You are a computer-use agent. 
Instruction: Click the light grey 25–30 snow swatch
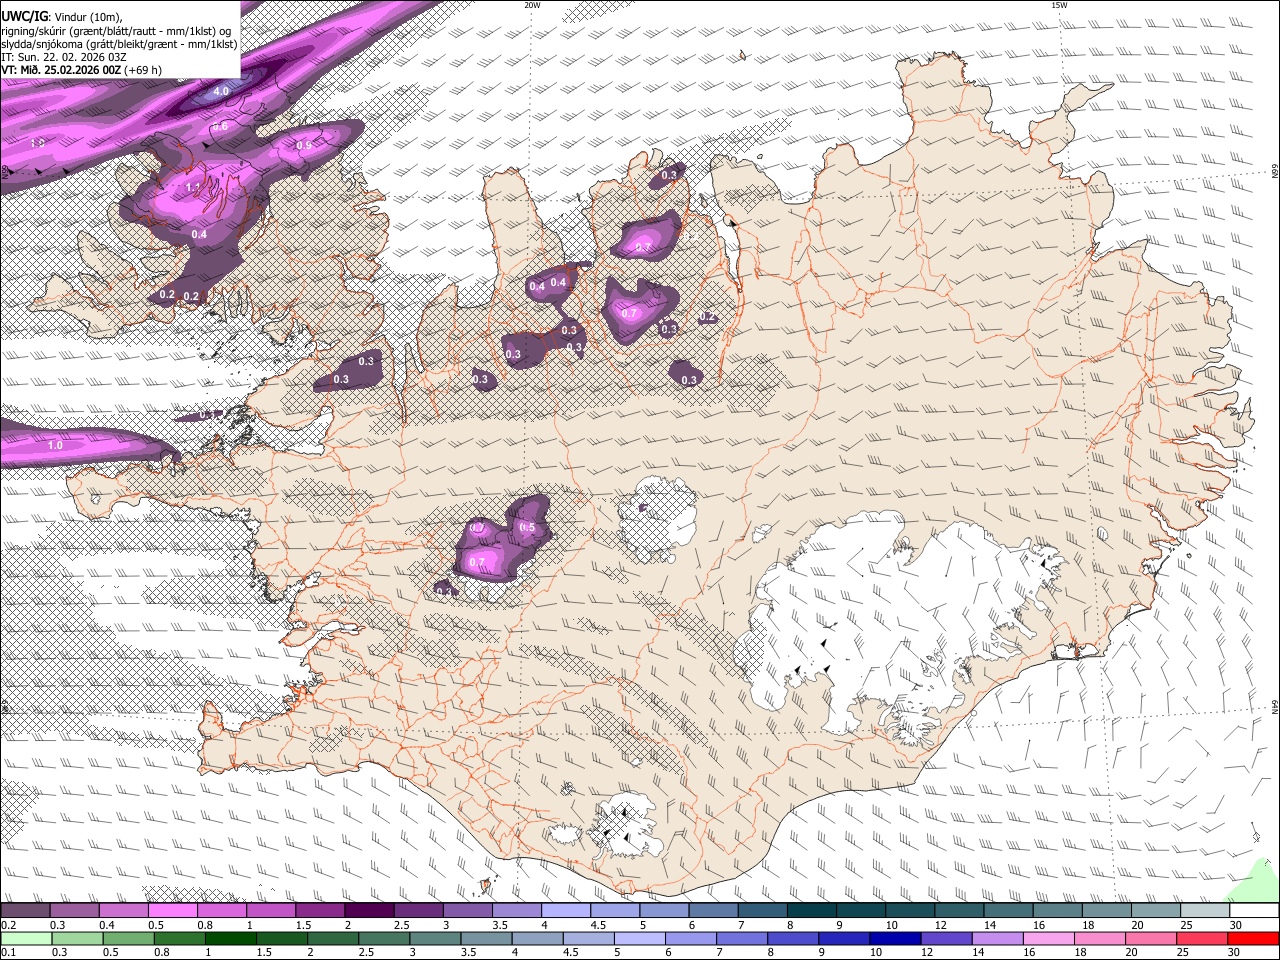pyautogui.click(x=1204, y=911)
